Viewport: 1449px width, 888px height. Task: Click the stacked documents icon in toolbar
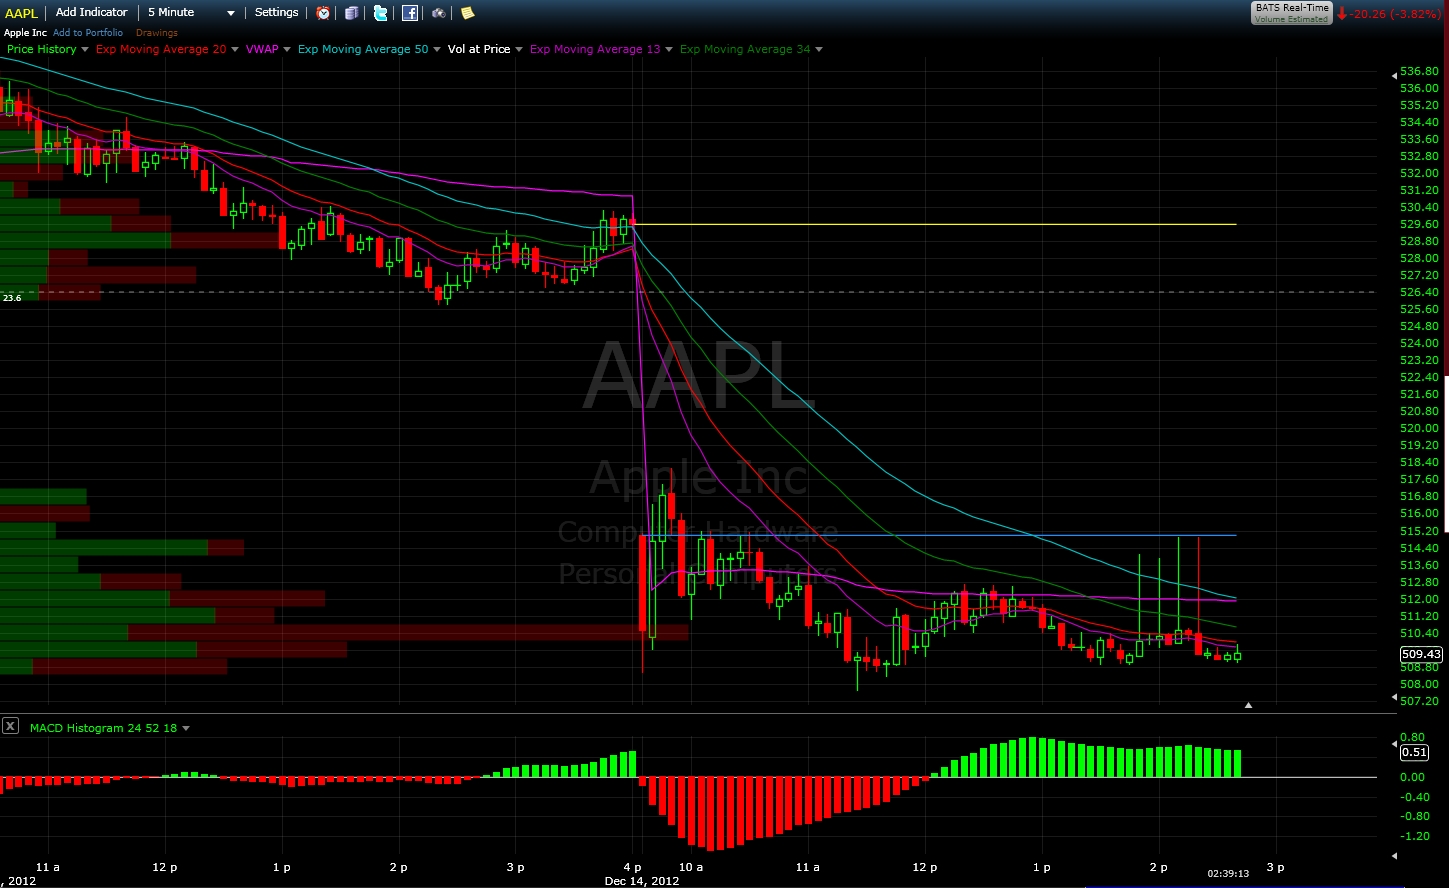point(351,13)
